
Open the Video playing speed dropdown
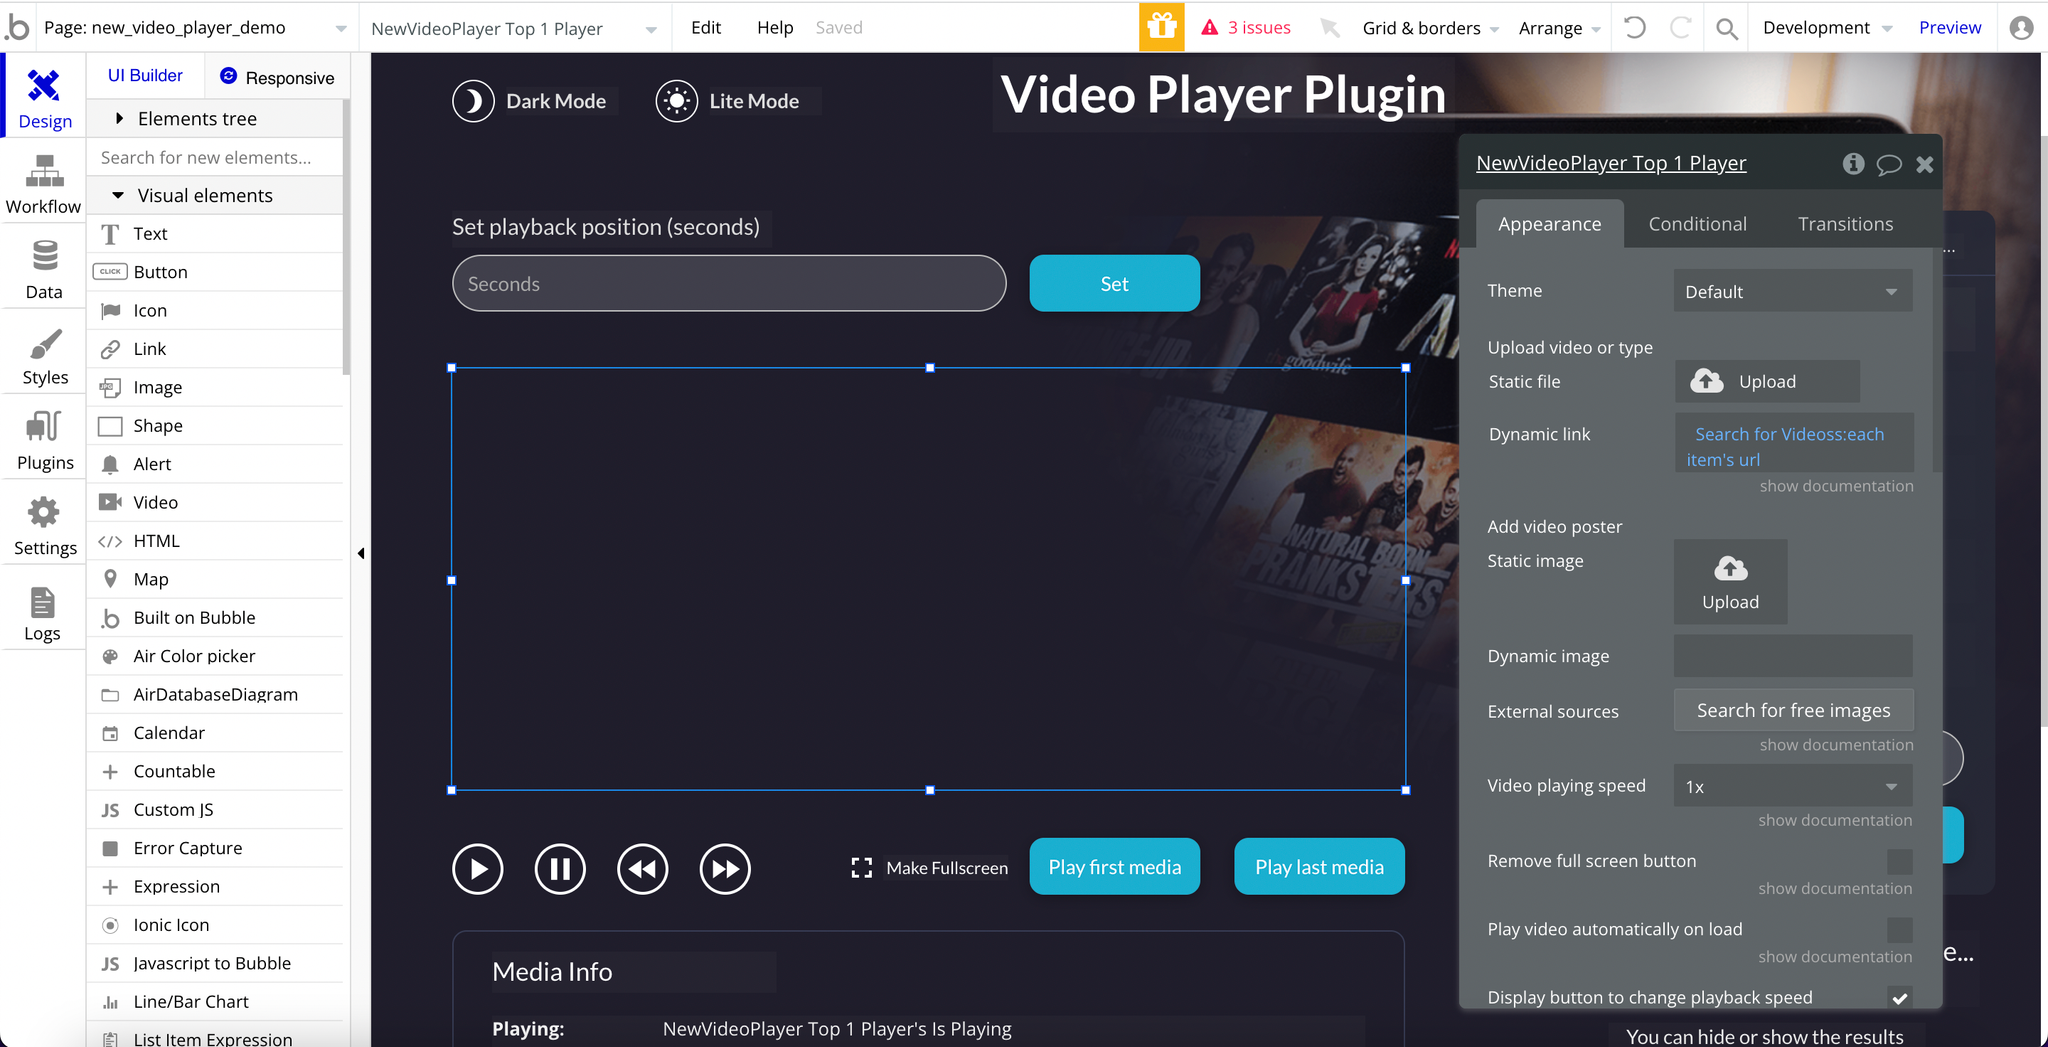pyautogui.click(x=1793, y=786)
